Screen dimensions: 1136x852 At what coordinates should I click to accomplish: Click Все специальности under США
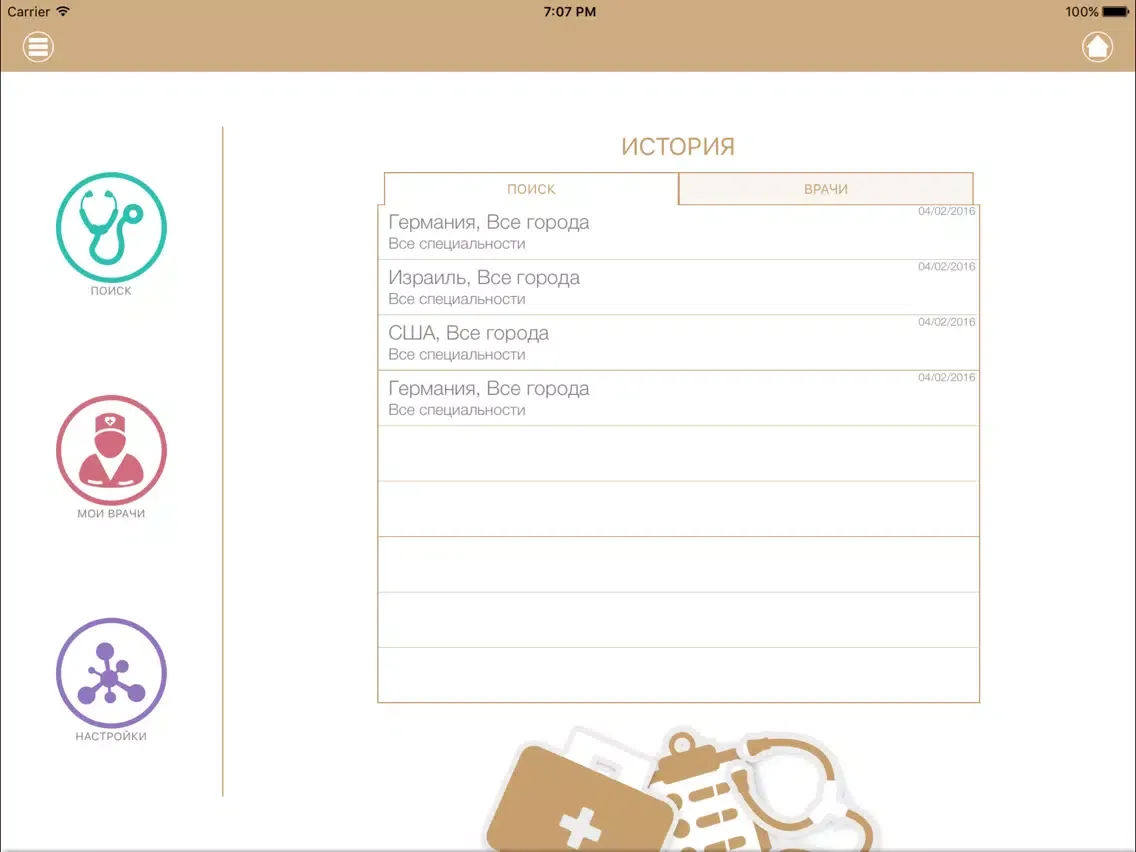456,355
